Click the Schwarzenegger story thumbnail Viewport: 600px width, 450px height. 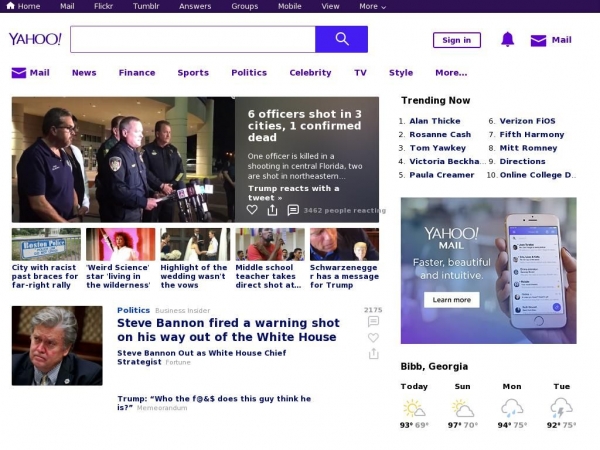pyautogui.click(x=344, y=244)
